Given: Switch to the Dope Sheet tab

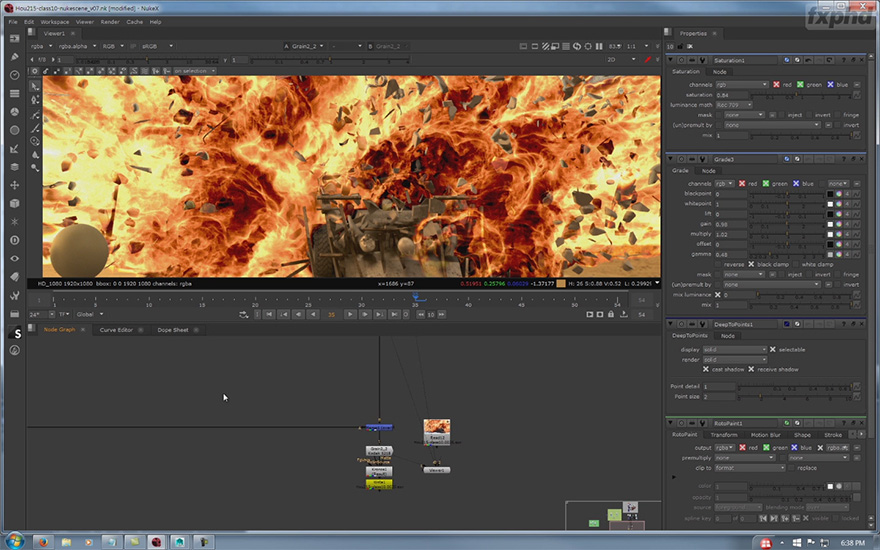Looking at the screenshot, I should (173, 330).
